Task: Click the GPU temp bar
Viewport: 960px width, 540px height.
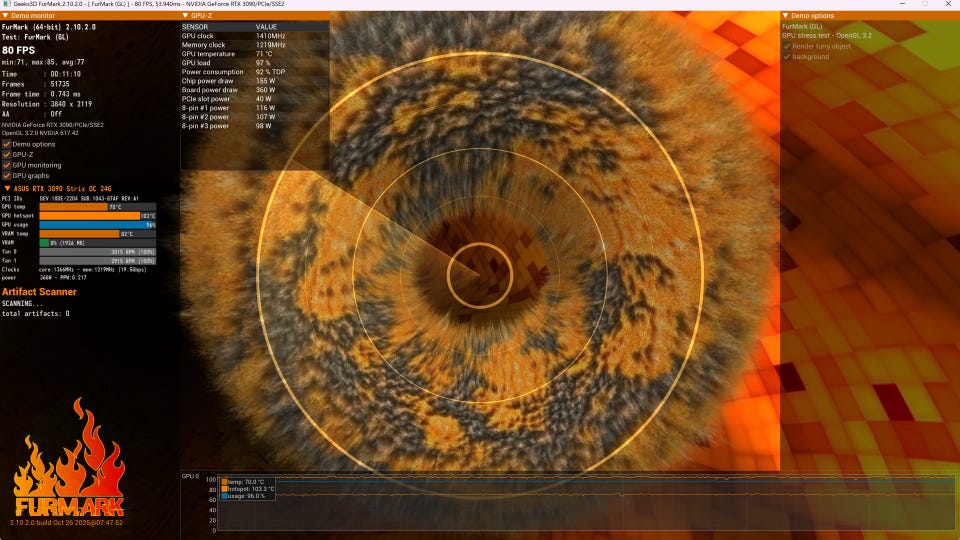Action: click(98, 207)
